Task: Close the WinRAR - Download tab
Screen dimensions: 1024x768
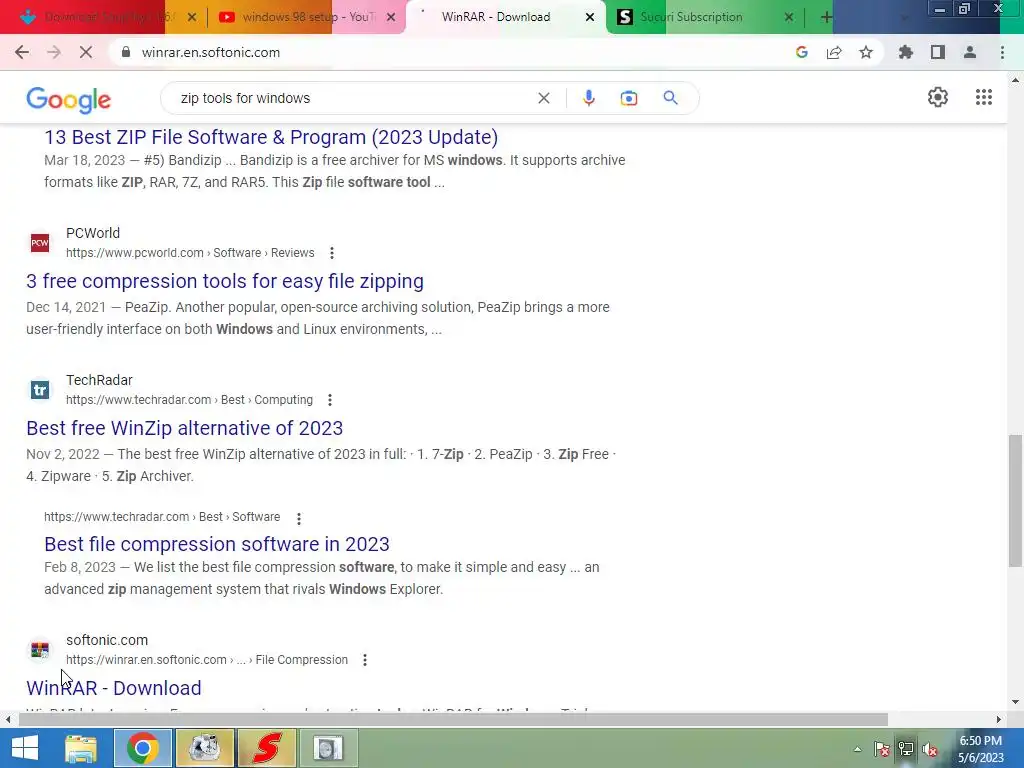Action: [590, 17]
